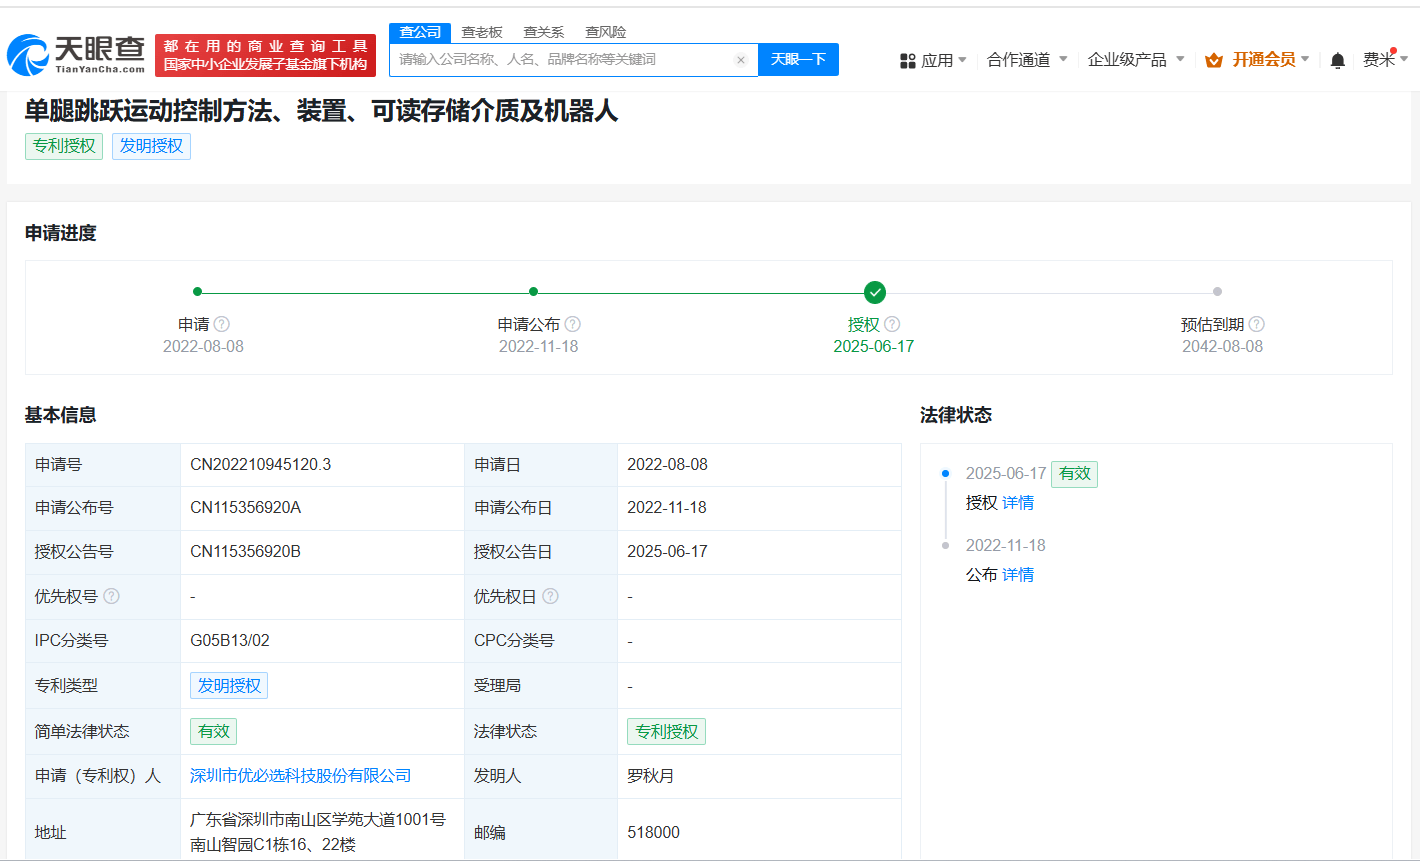Viewport: 1420px width, 861px height.
Task: Click help icon next to 授权 step
Action: [892, 324]
